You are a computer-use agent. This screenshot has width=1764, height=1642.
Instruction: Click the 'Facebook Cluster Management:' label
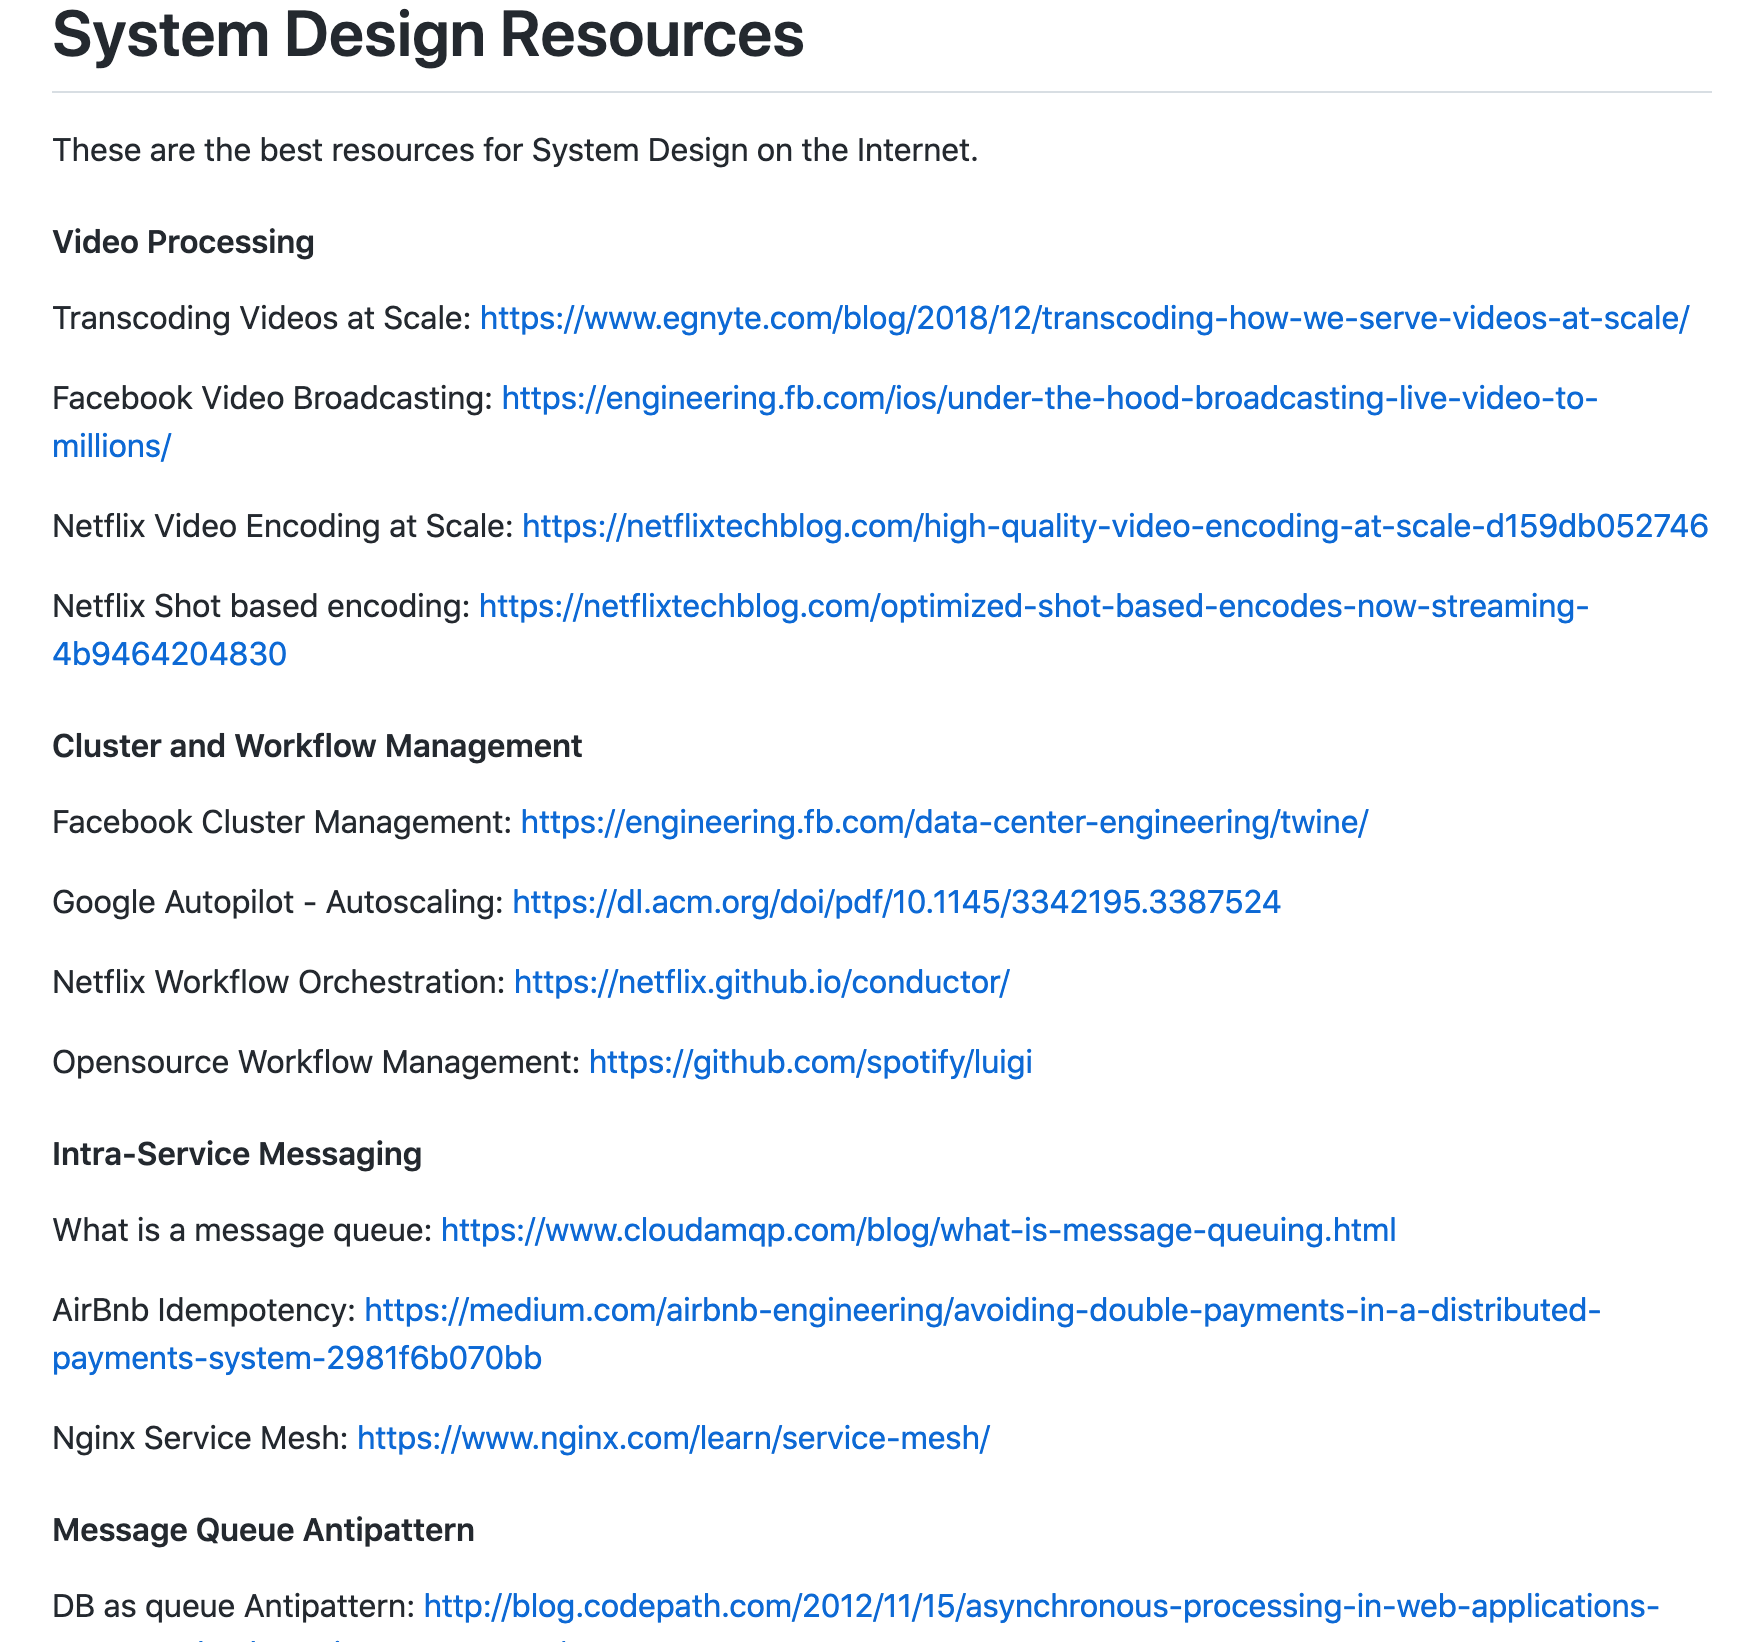(x=282, y=822)
